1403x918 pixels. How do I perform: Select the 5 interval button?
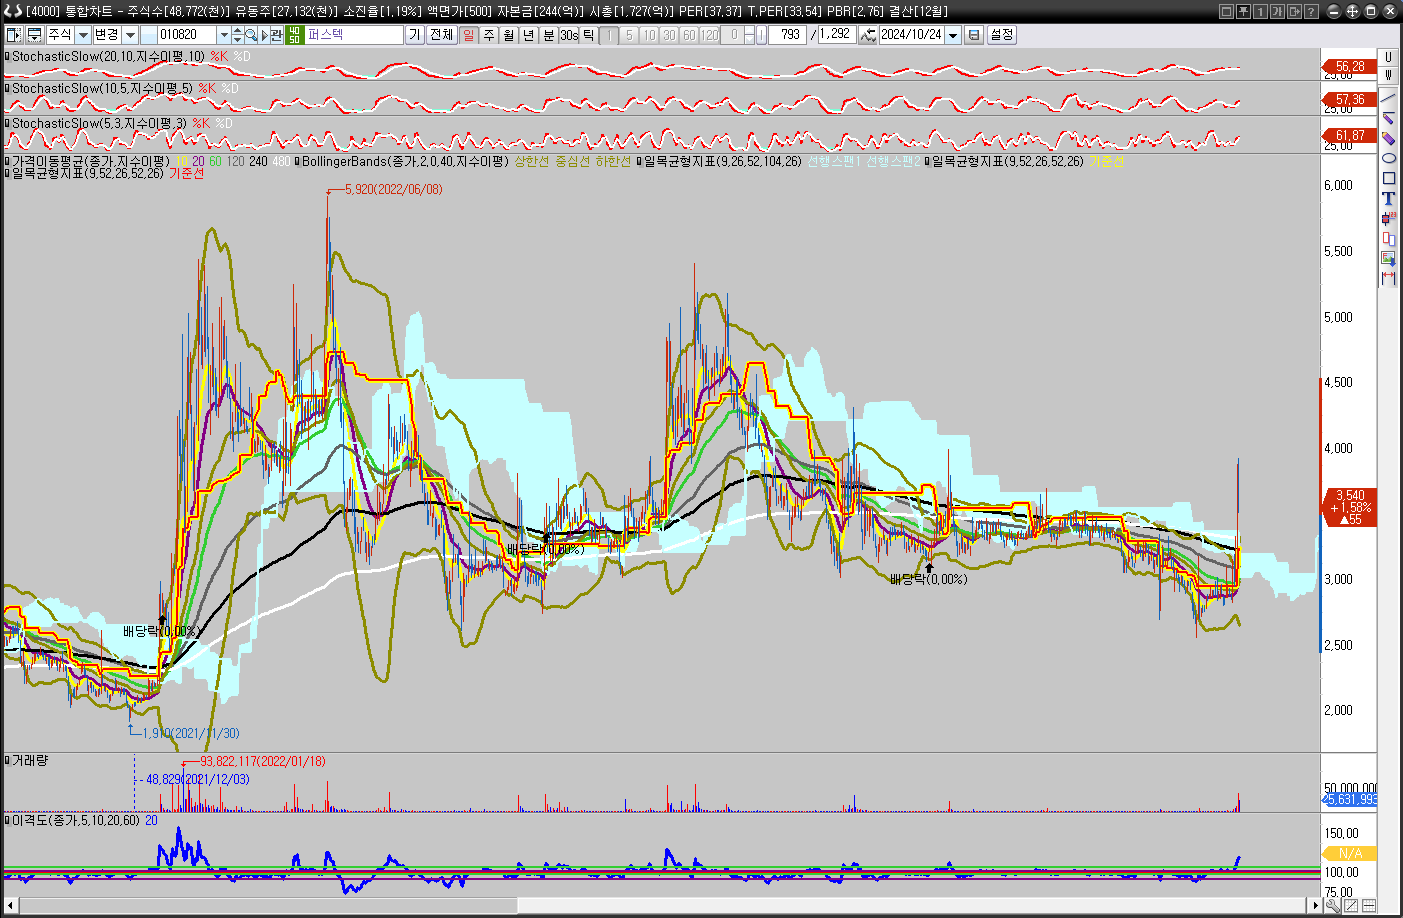click(x=629, y=35)
